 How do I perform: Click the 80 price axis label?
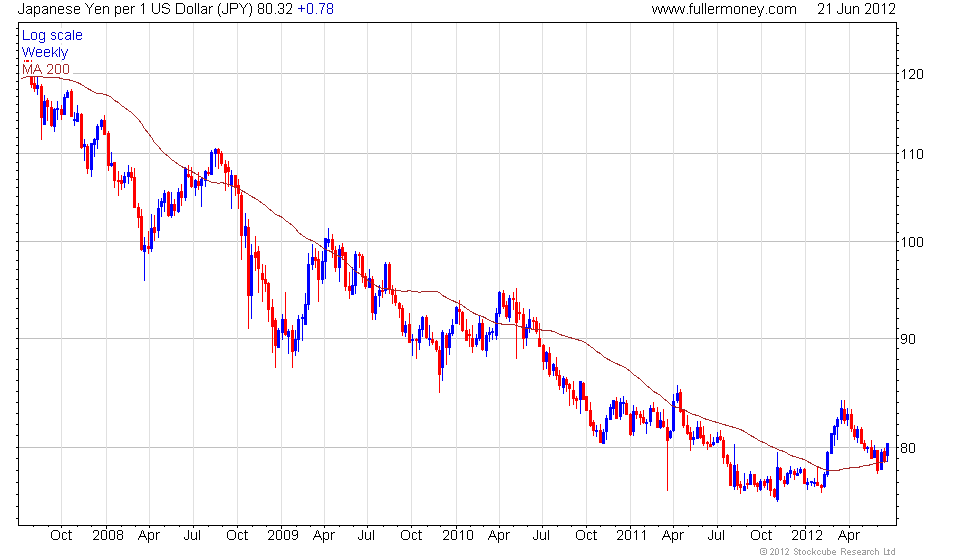tap(908, 448)
